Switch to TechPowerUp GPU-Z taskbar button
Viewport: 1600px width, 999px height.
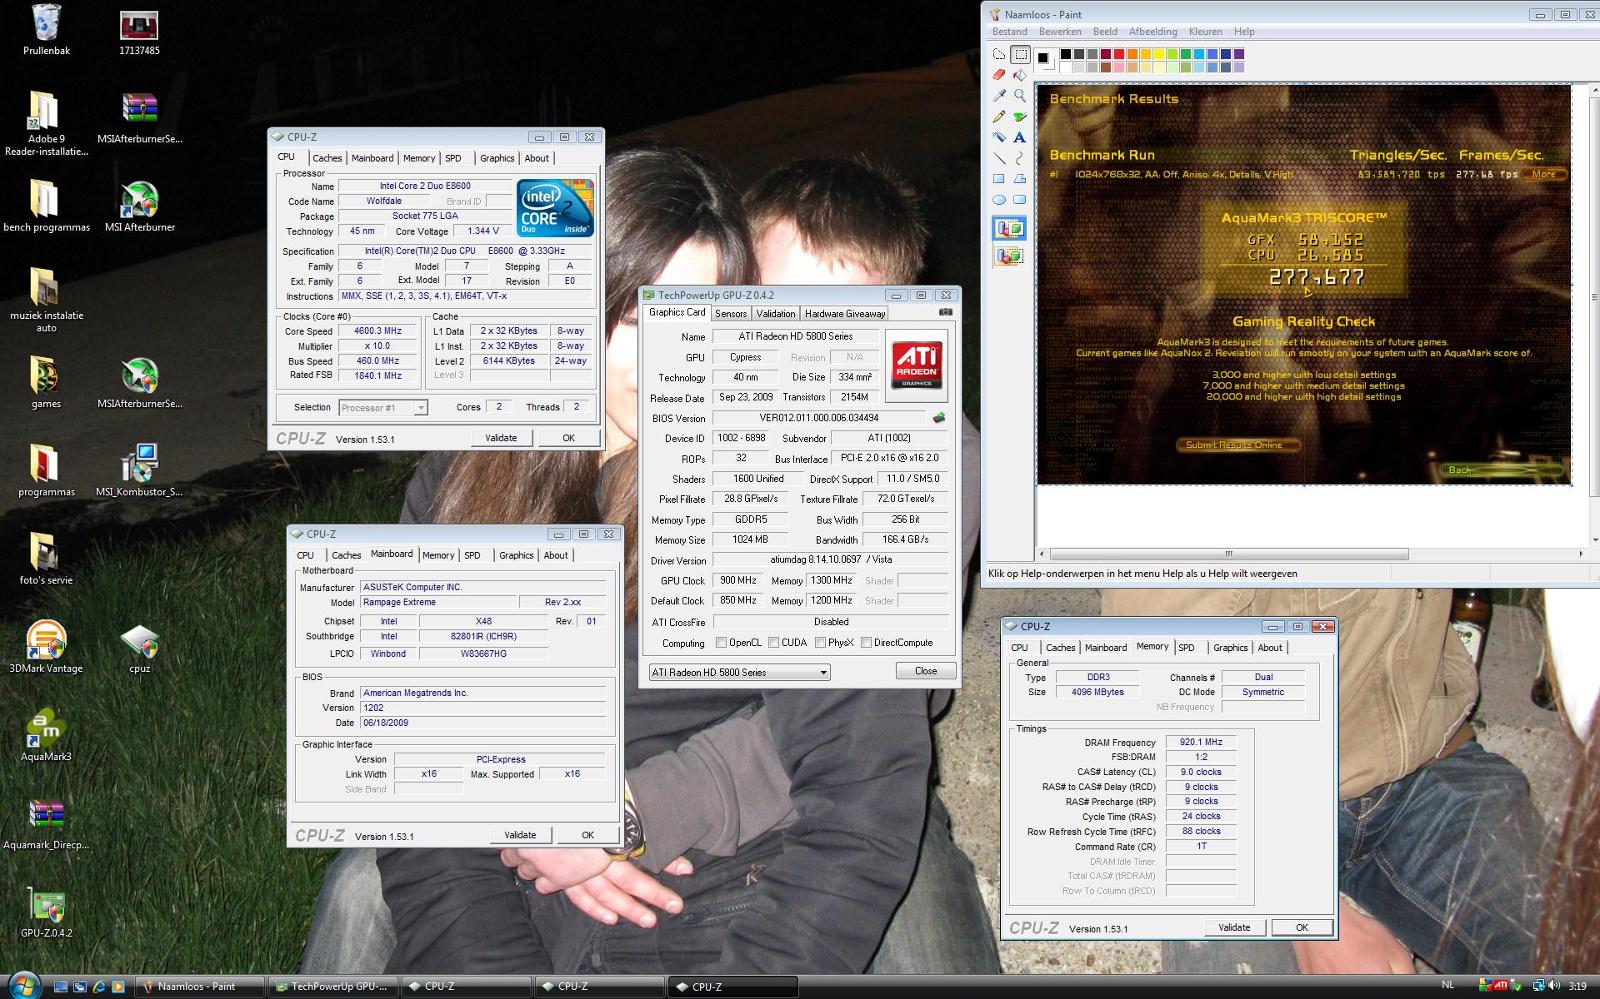332,986
